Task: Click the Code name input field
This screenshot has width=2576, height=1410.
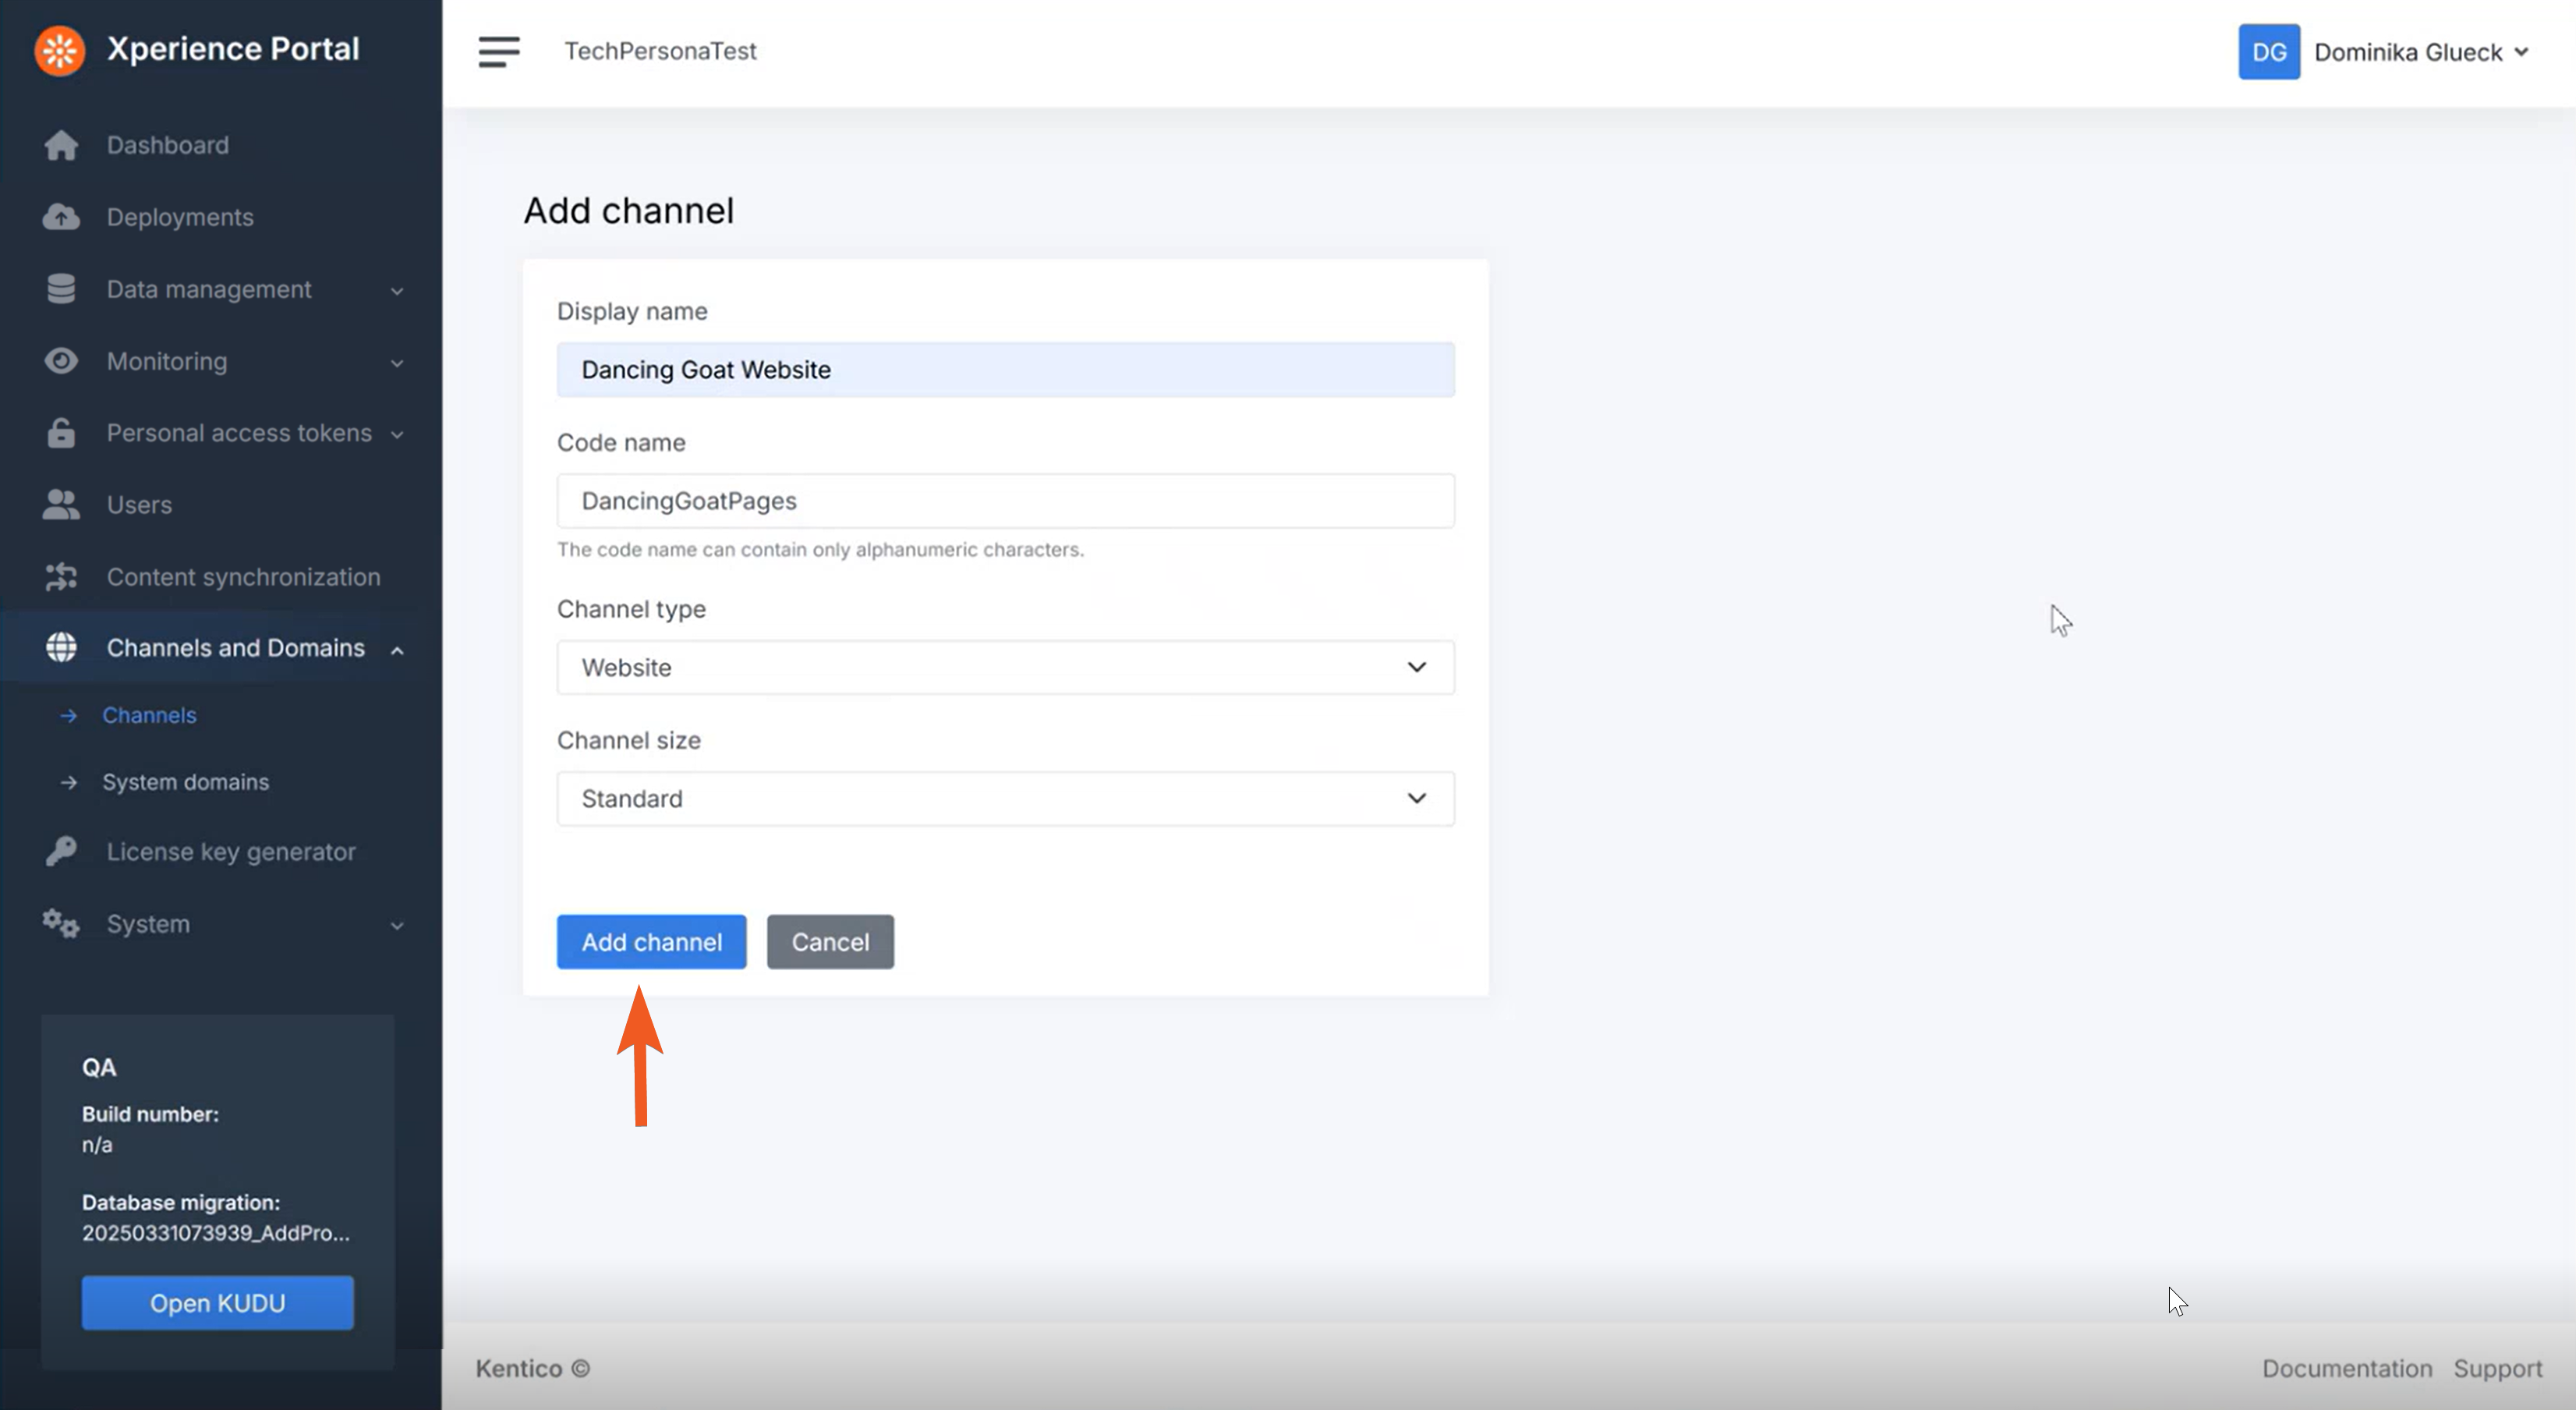Action: [1004, 501]
